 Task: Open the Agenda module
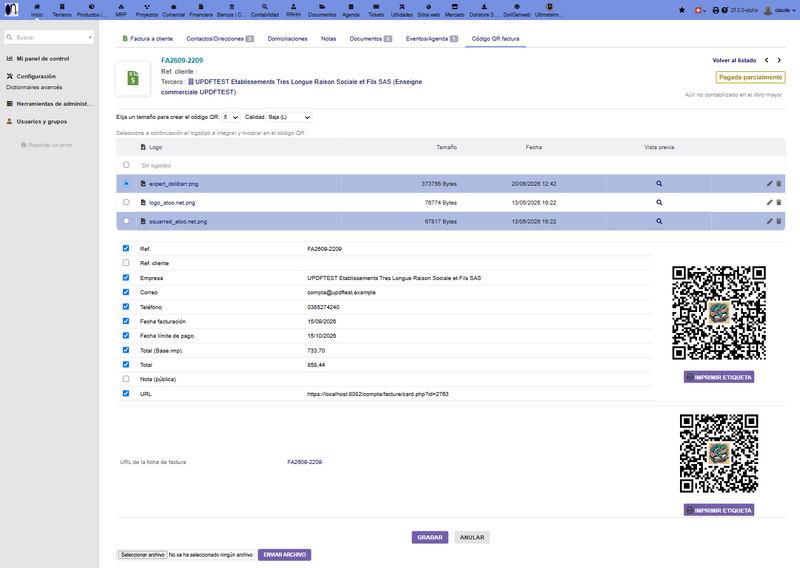point(351,10)
